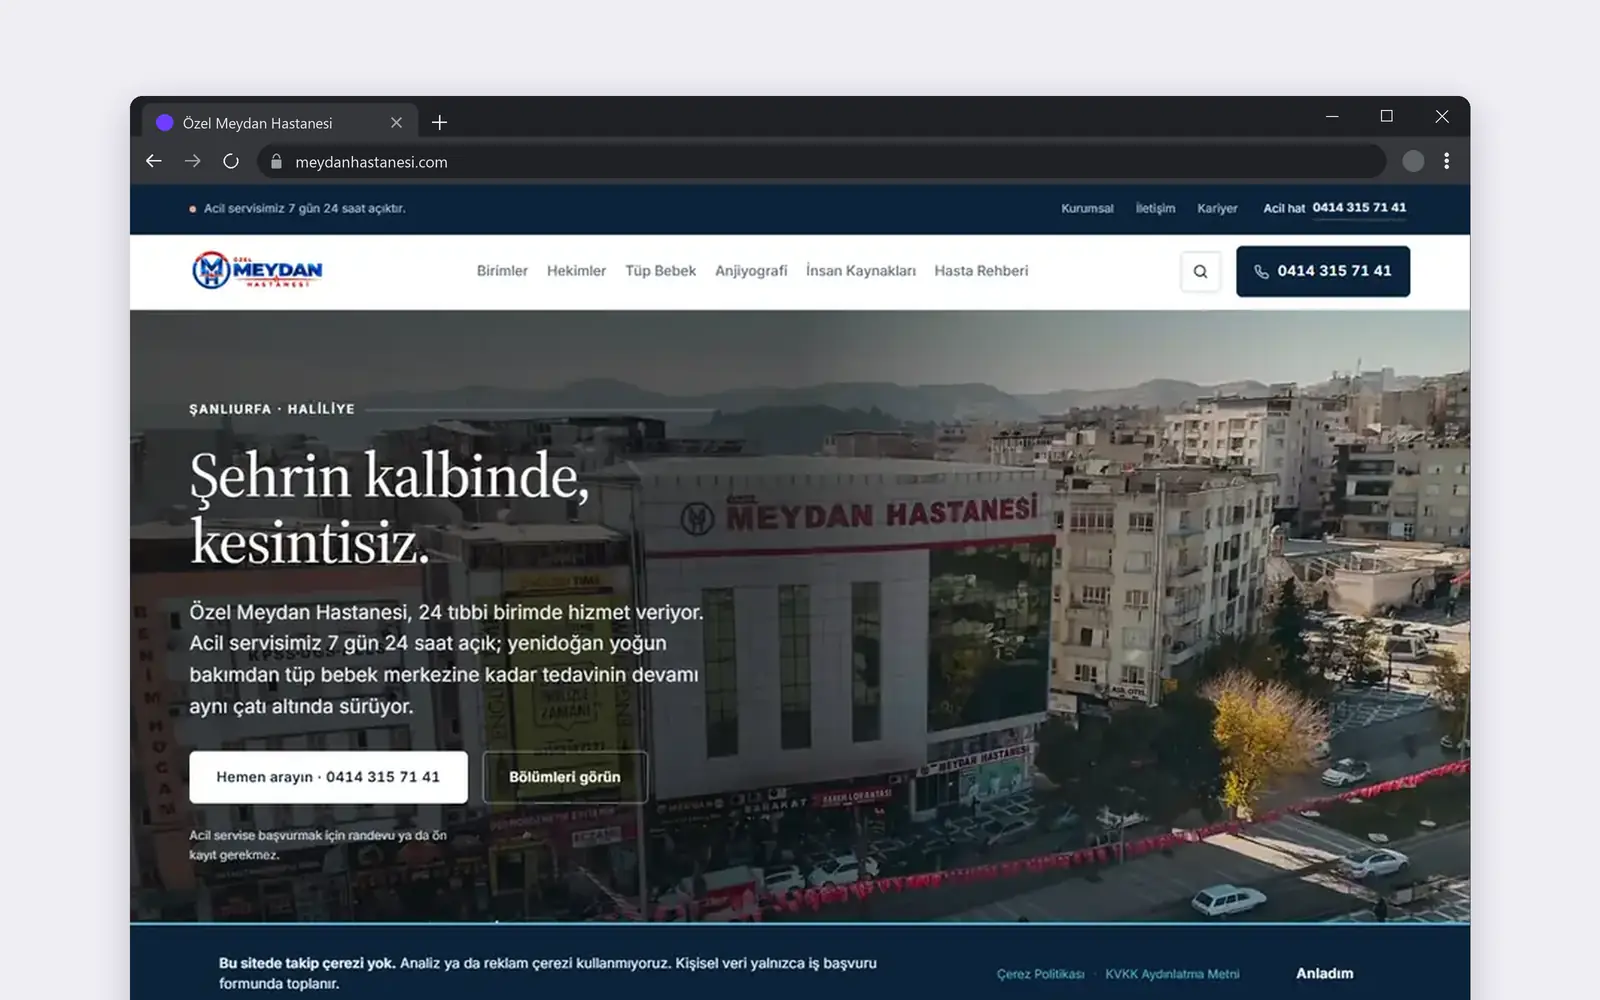
Task: Click the Meydan Hastanesi logo
Action: 257,270
